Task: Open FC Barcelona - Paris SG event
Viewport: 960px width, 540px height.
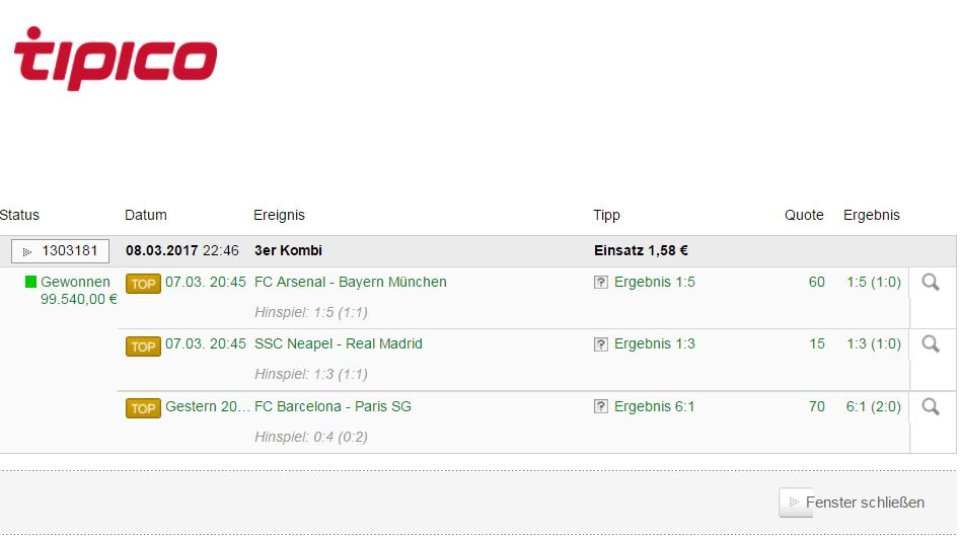Action: pos(333,406)
